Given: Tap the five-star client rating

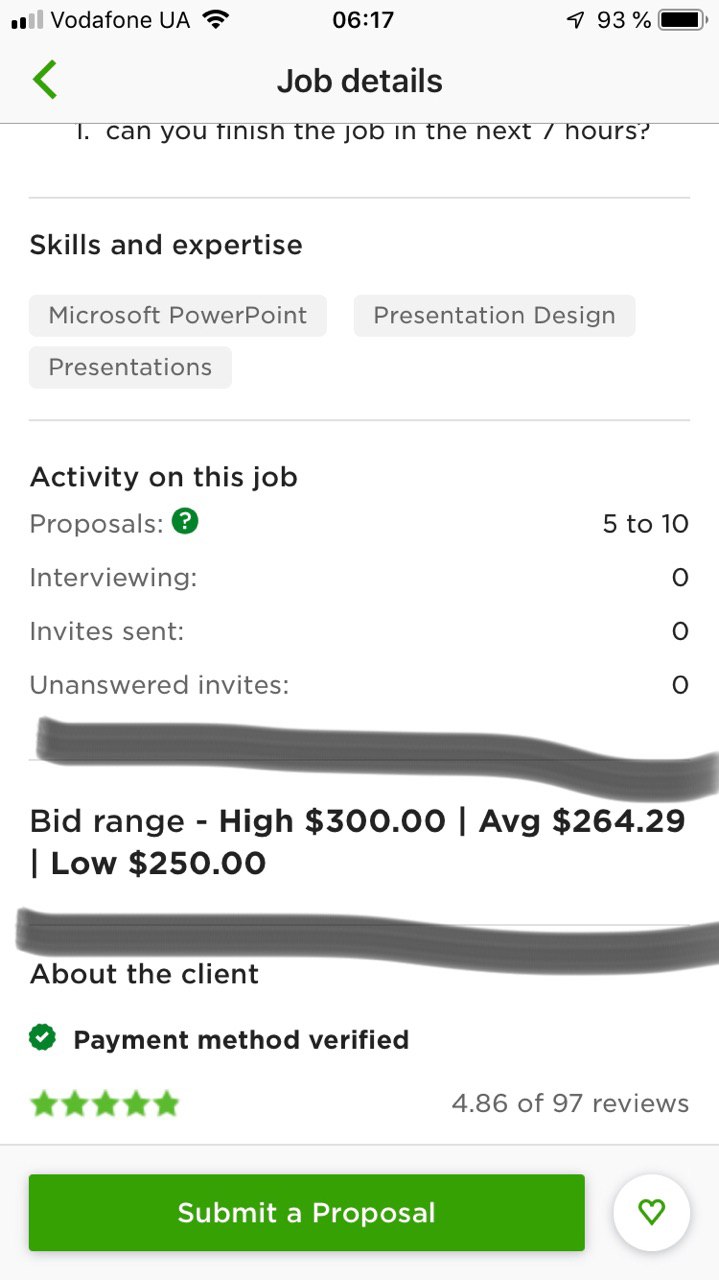Looking at the screenshot, I should coord(104,1104).
